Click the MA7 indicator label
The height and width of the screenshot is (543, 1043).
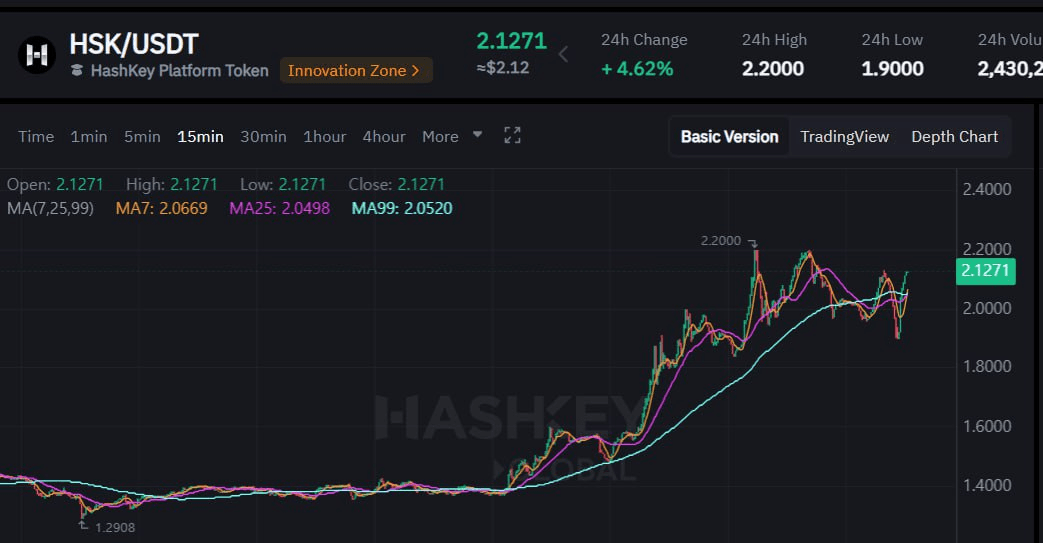[161, 208]
